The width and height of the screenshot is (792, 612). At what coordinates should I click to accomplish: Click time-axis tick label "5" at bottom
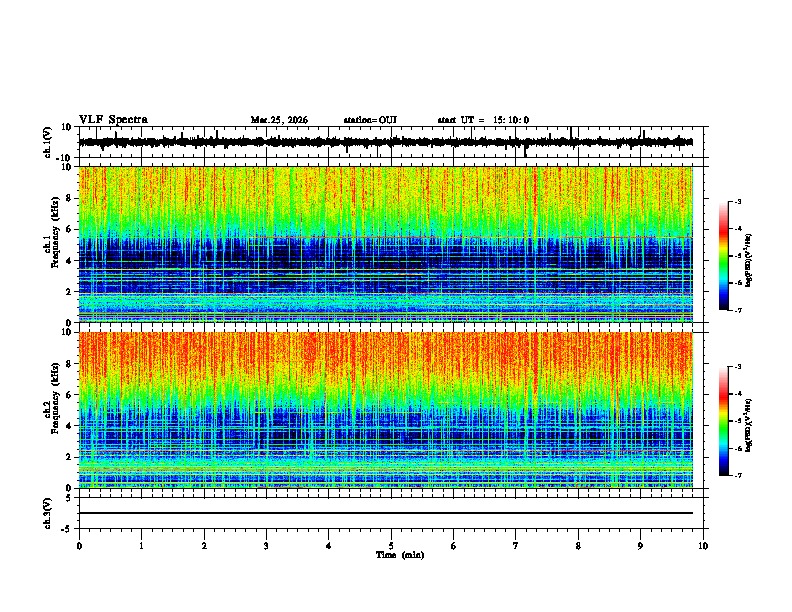(x=391, y=546)
